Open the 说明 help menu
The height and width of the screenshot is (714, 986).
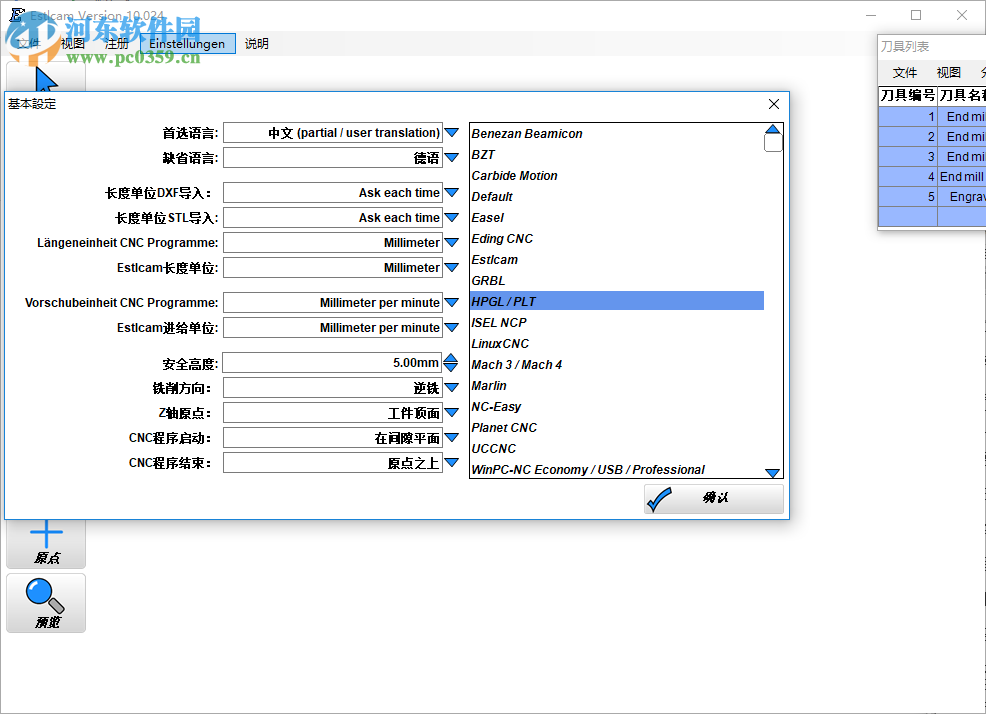coord(257,43)
